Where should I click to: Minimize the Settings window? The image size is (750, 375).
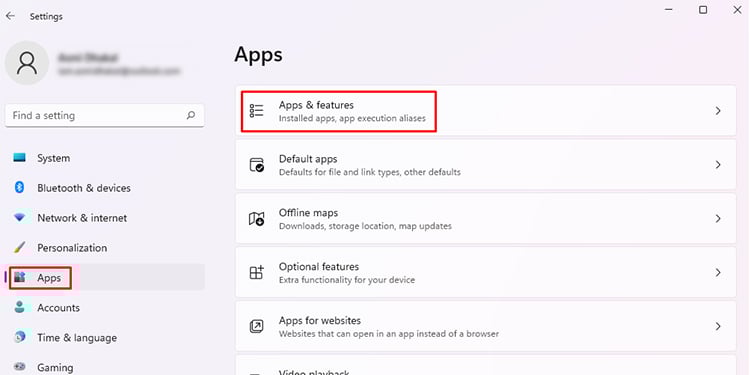pos(669,10)
